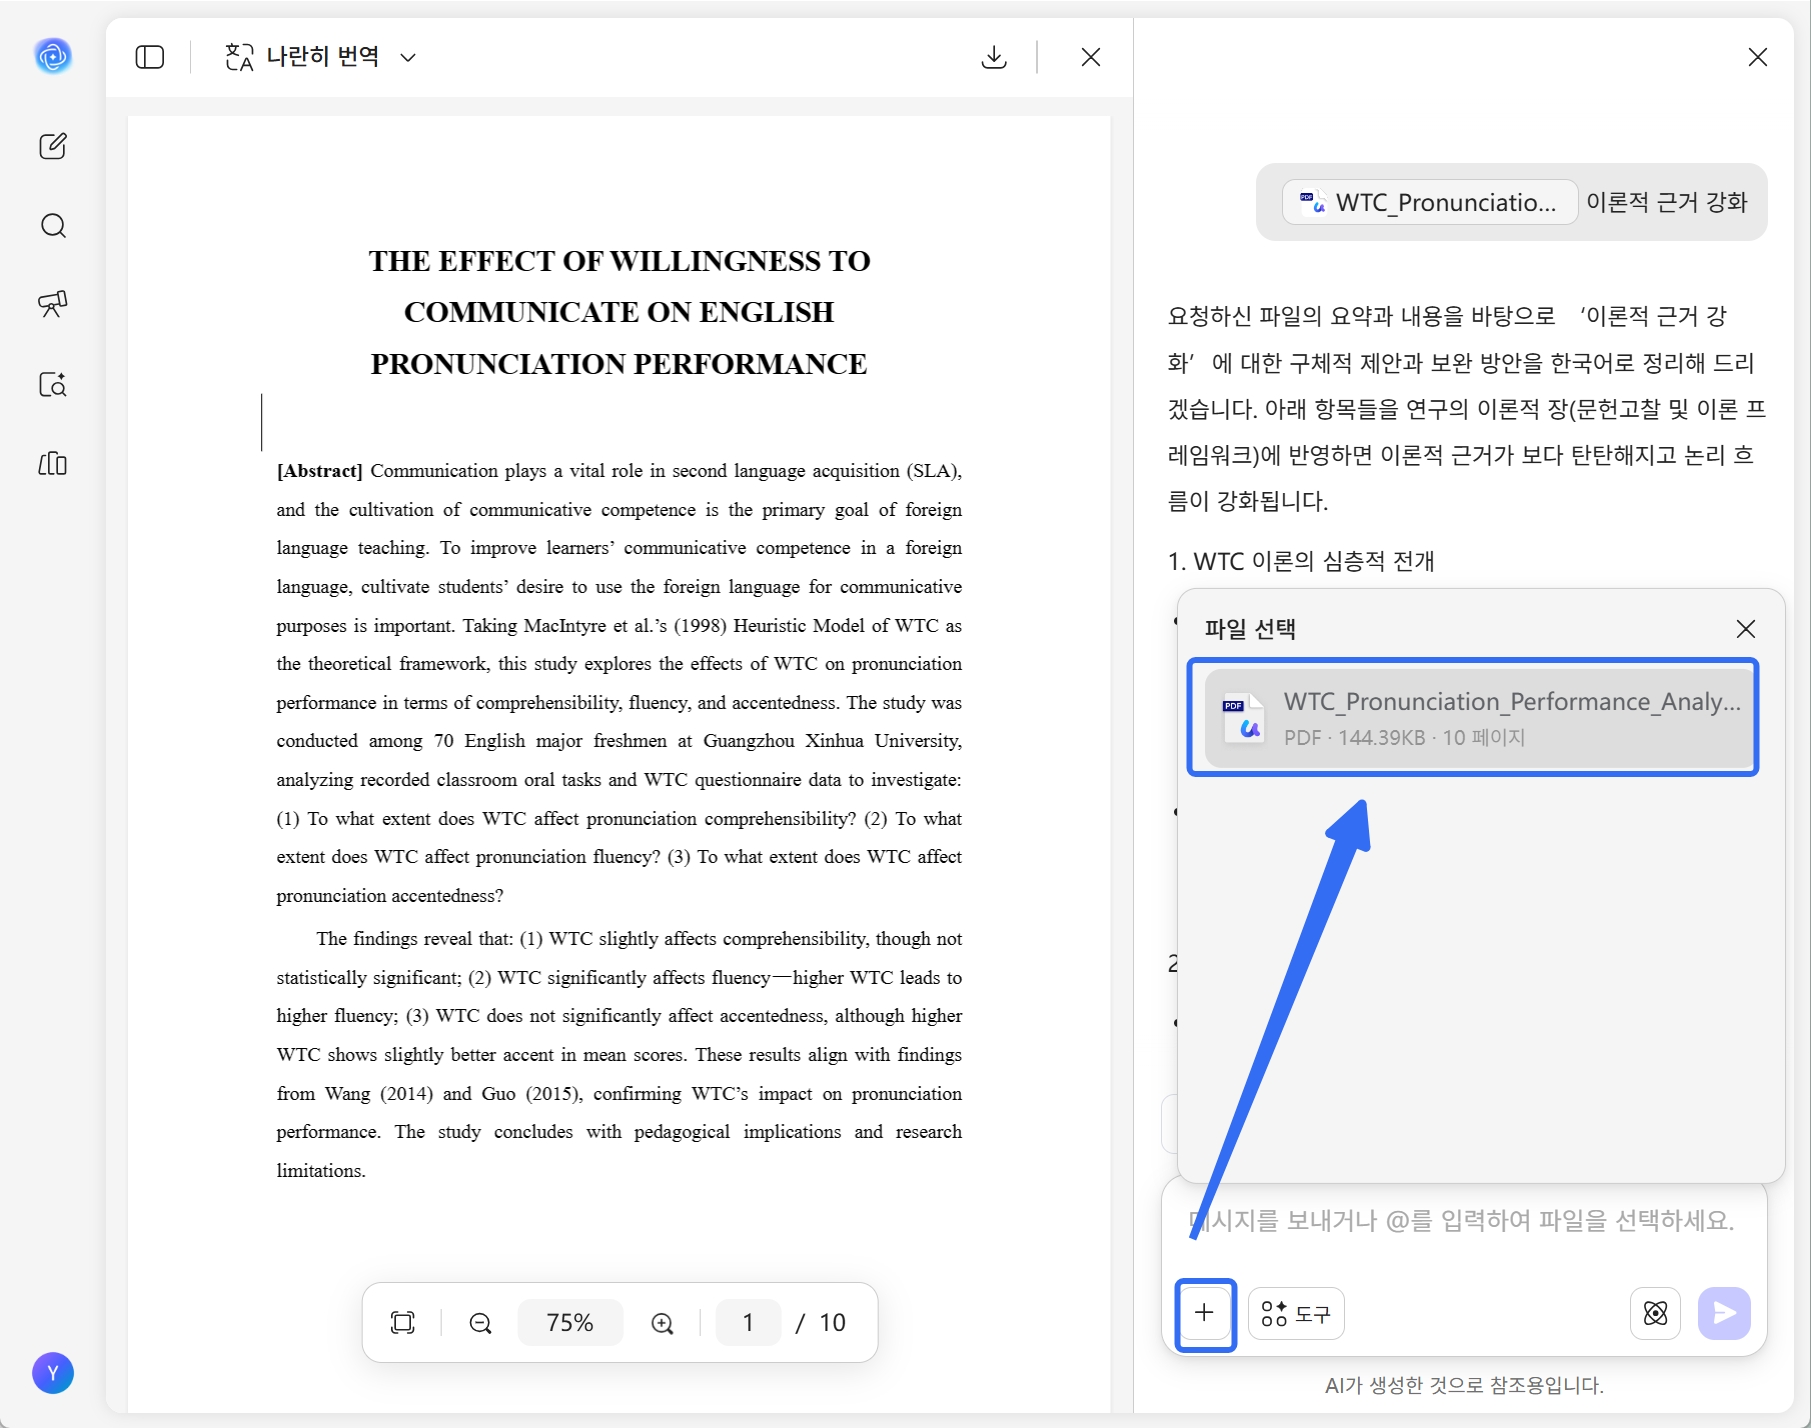This screenshot has width=1811, height=1428.
Task: Collapse the left sidebar panel
Action: click(149, 57)
